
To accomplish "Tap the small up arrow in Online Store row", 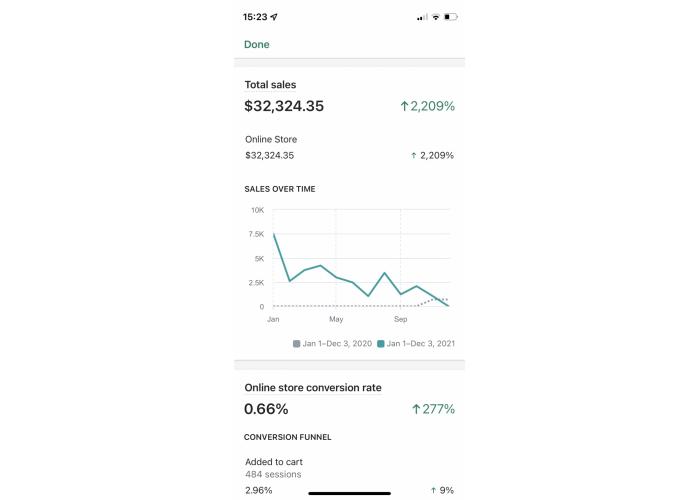I will (413, 155).
